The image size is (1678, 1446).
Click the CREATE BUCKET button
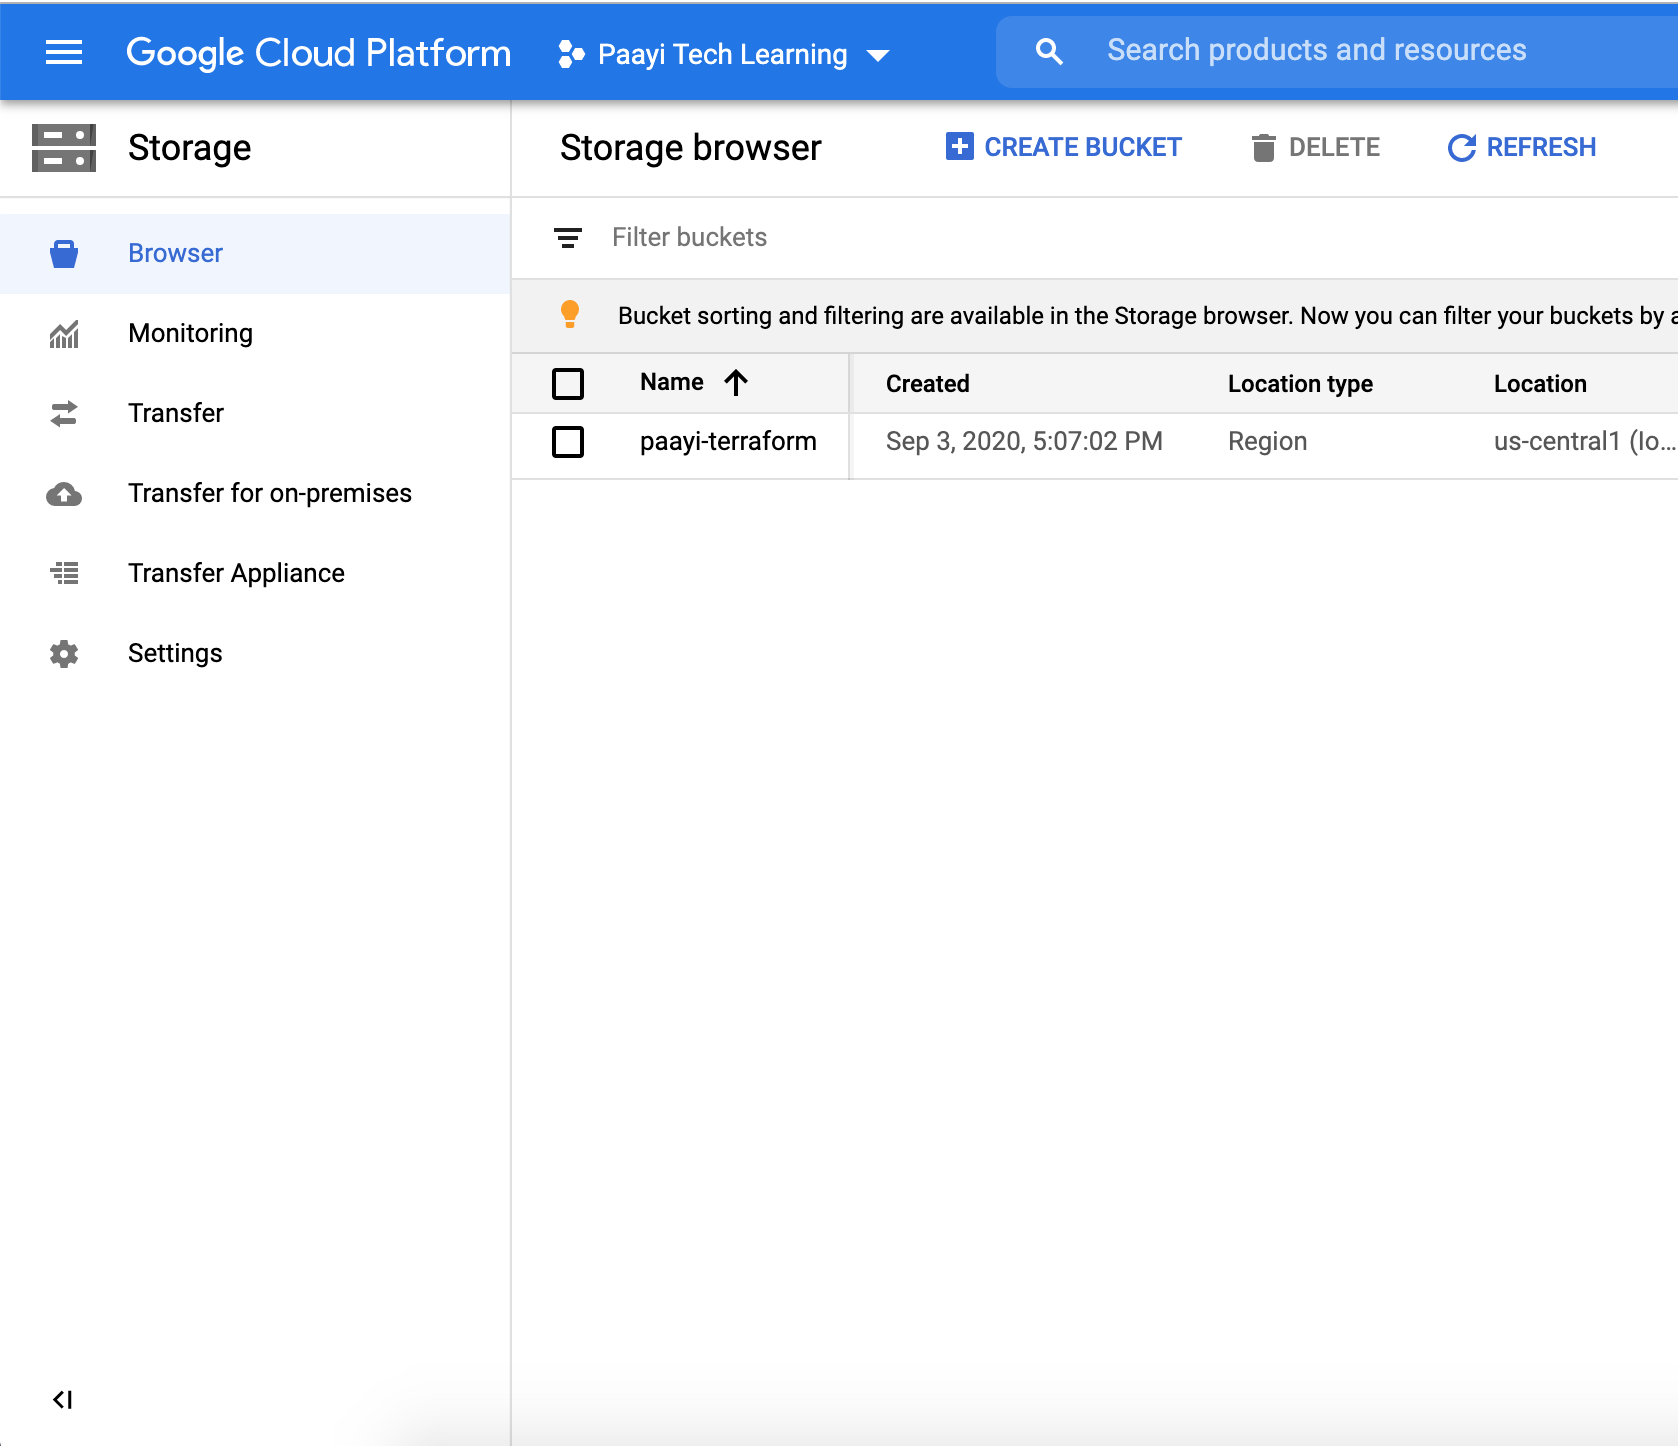pyautogui.click(x=1064, y=148)
